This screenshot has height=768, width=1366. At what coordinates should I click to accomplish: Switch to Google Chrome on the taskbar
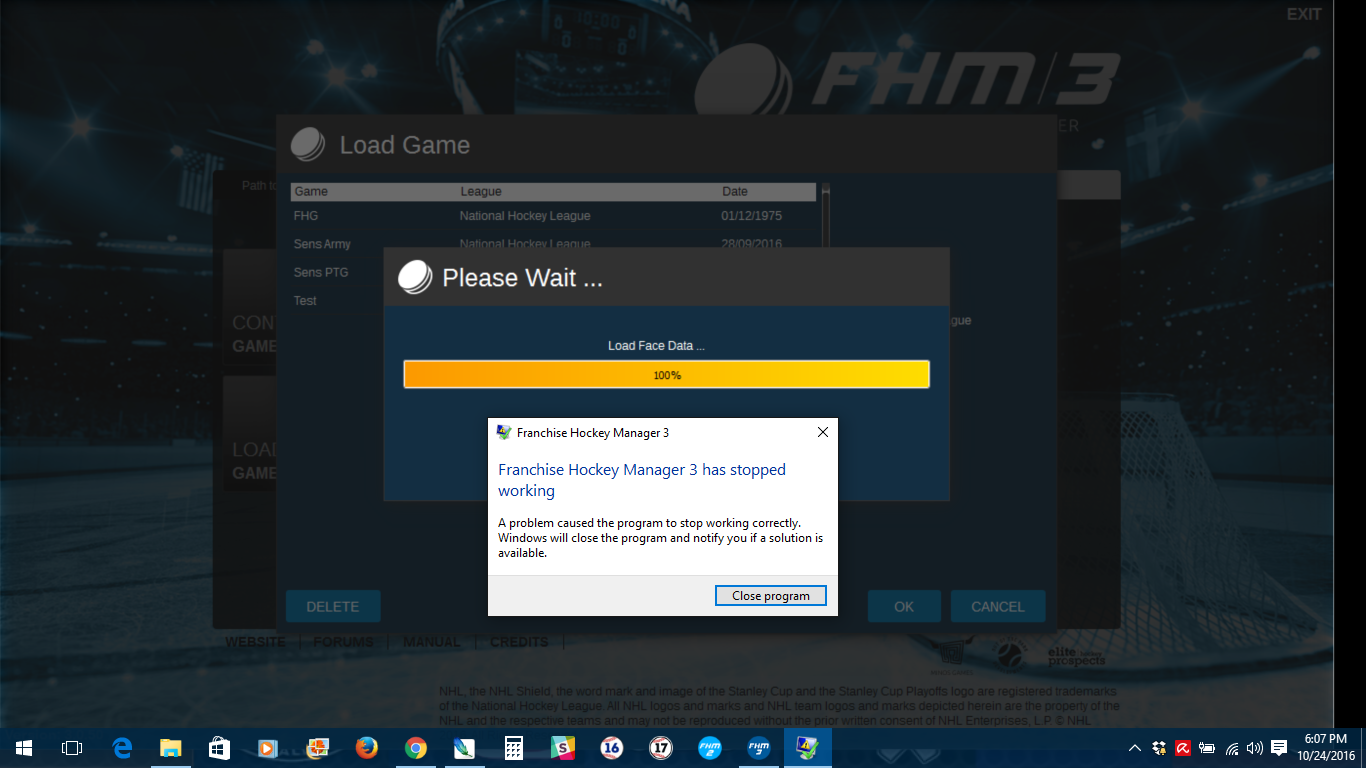point(416,748)
